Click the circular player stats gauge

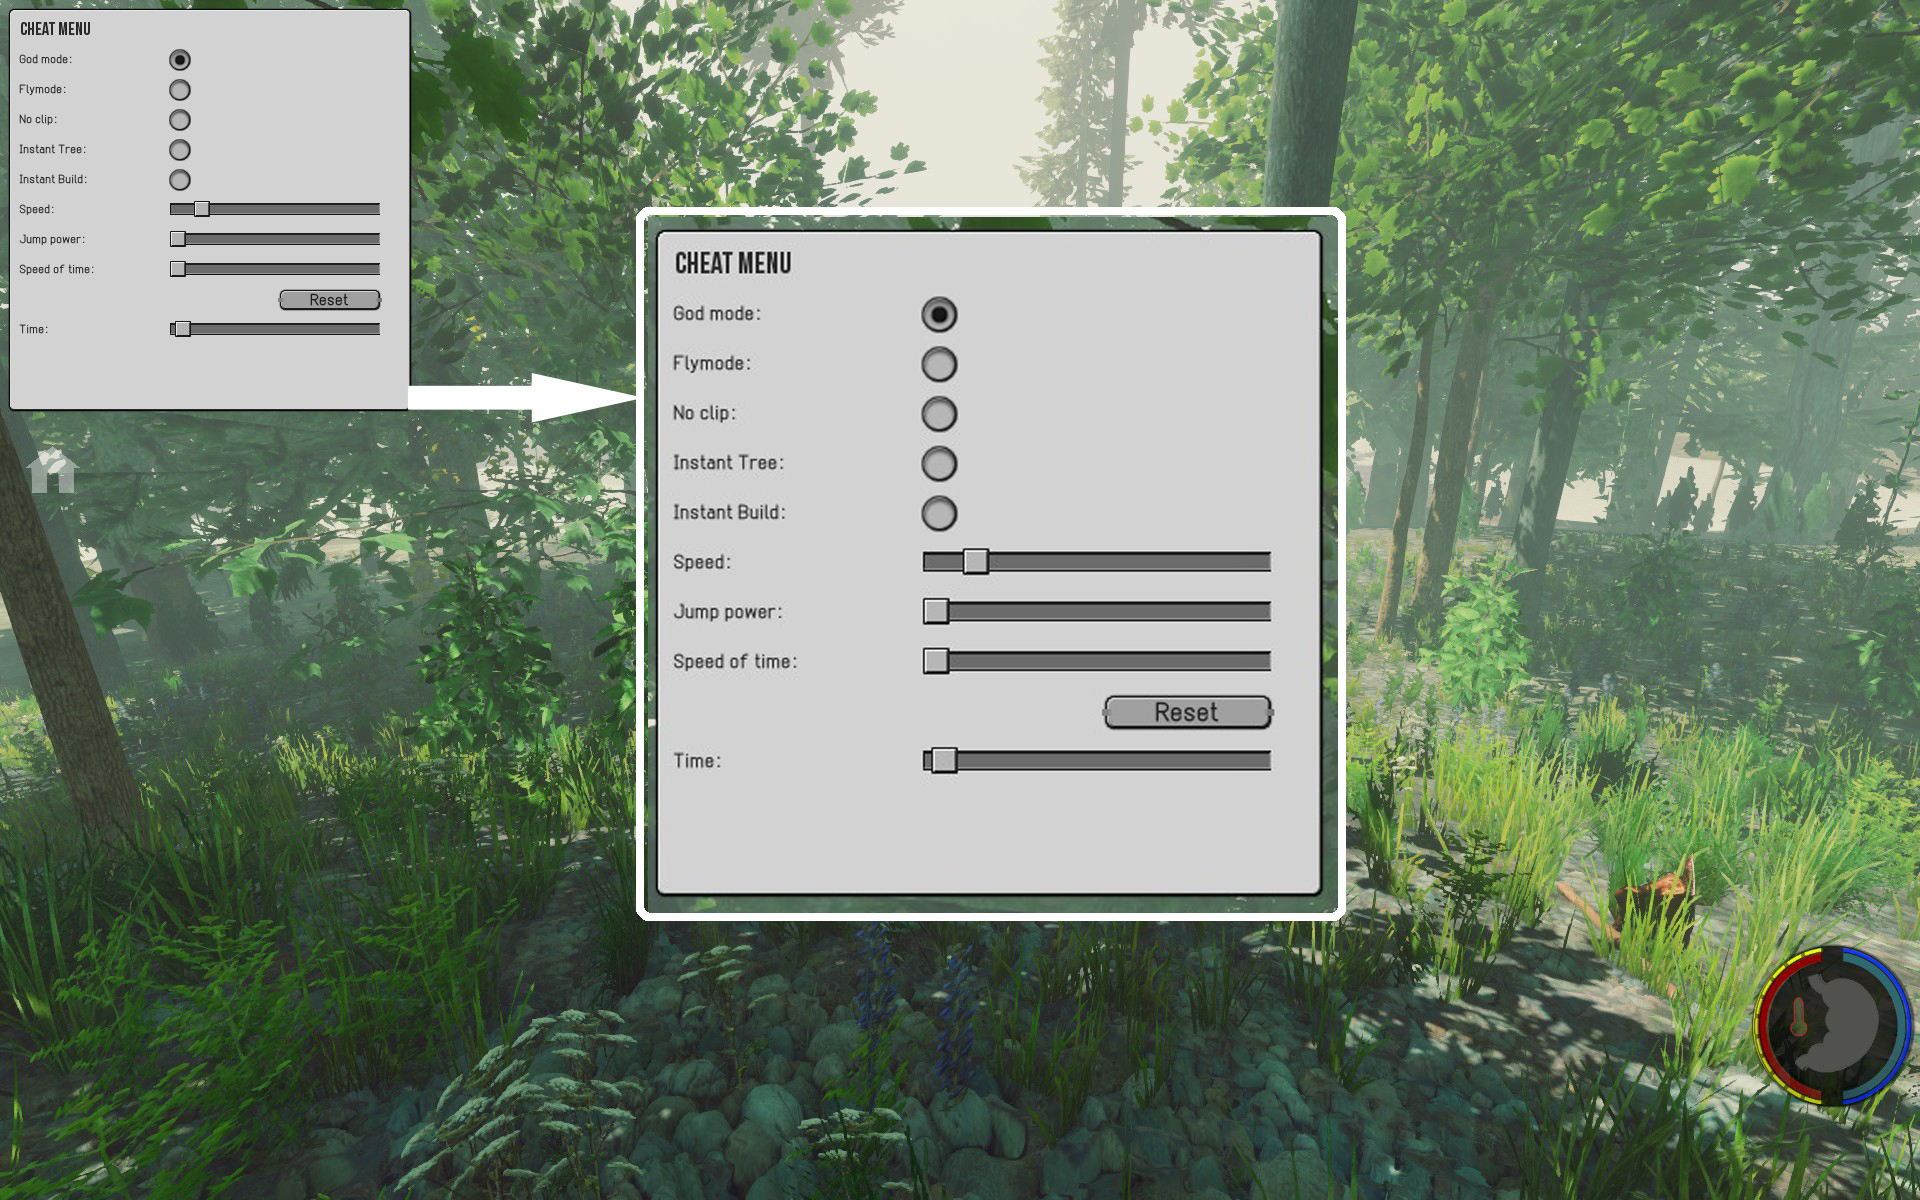(x=1833, y=1027)
